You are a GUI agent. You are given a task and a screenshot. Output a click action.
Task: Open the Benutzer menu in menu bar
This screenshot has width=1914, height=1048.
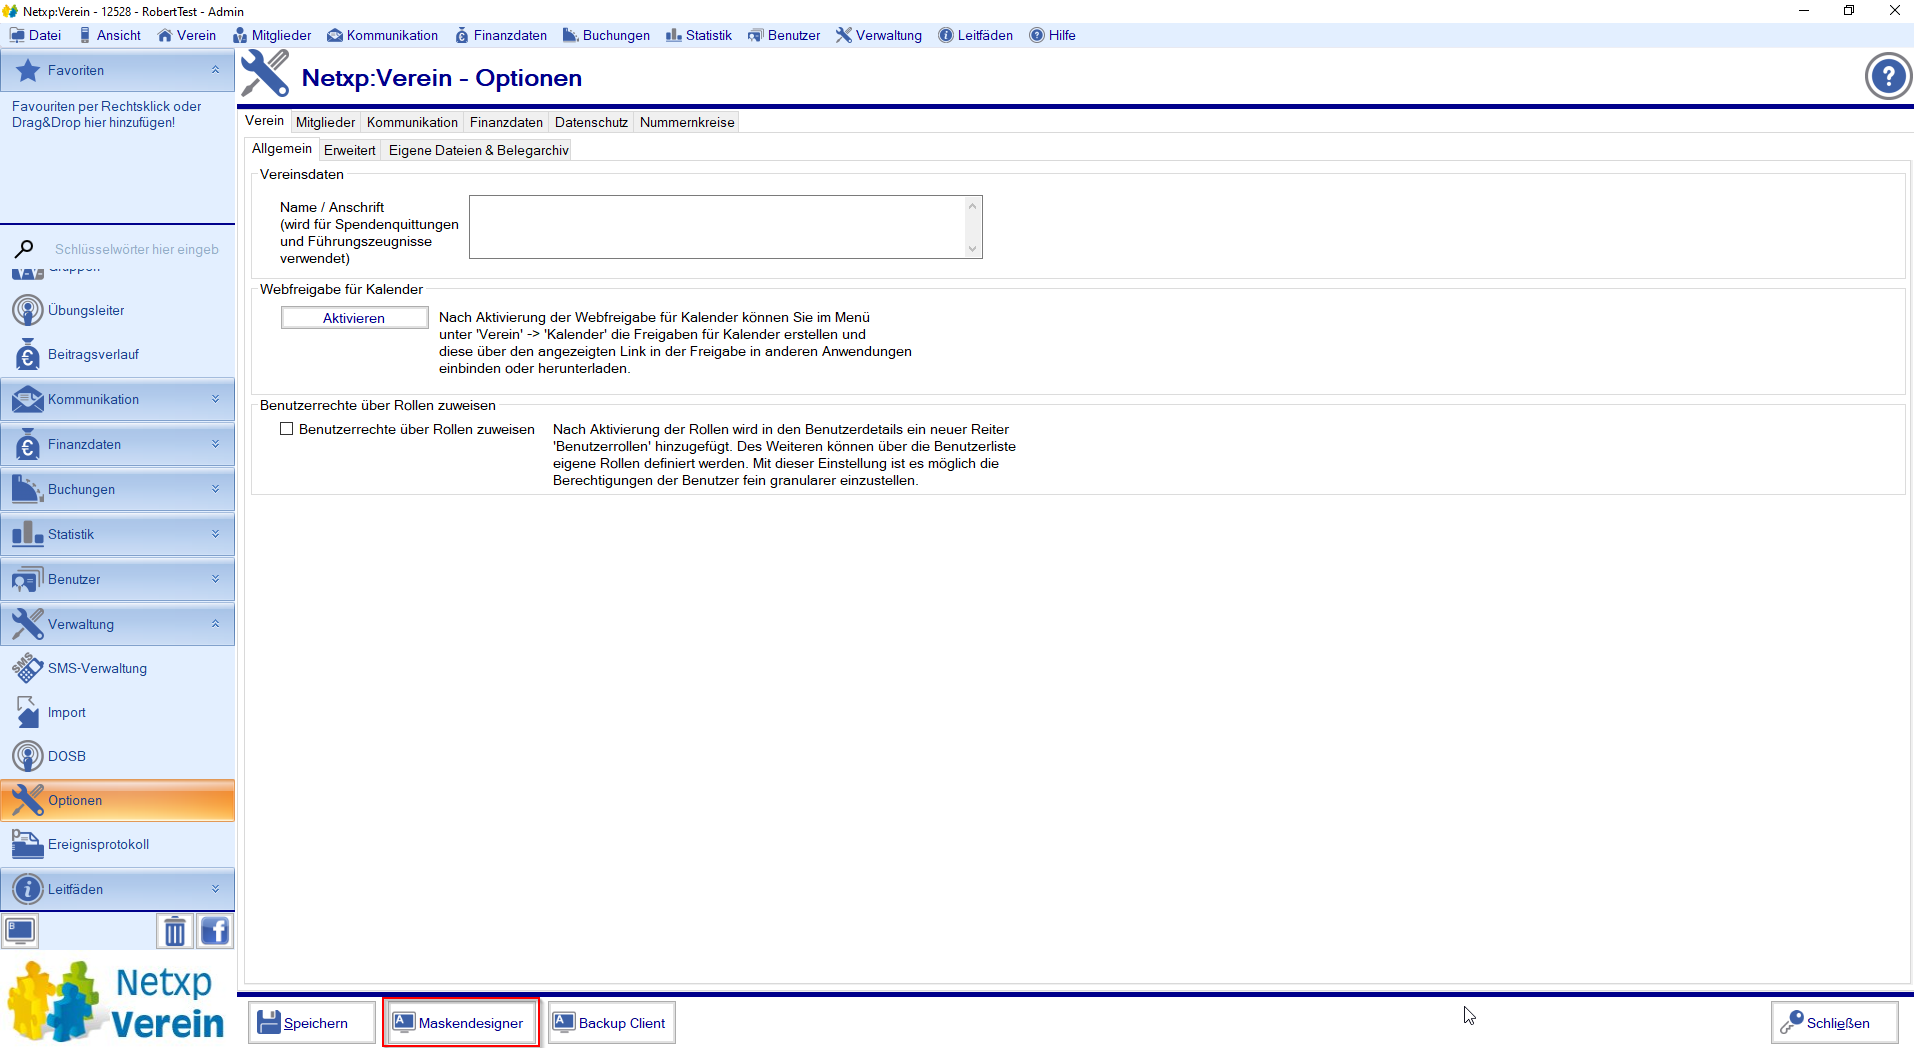784,35
